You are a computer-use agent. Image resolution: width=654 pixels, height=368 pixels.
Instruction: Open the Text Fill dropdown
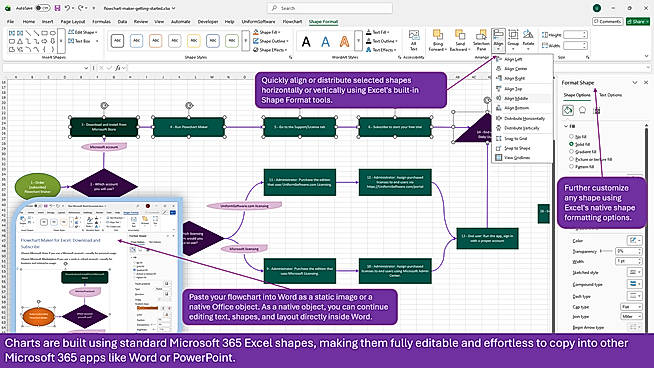(377, 32)
